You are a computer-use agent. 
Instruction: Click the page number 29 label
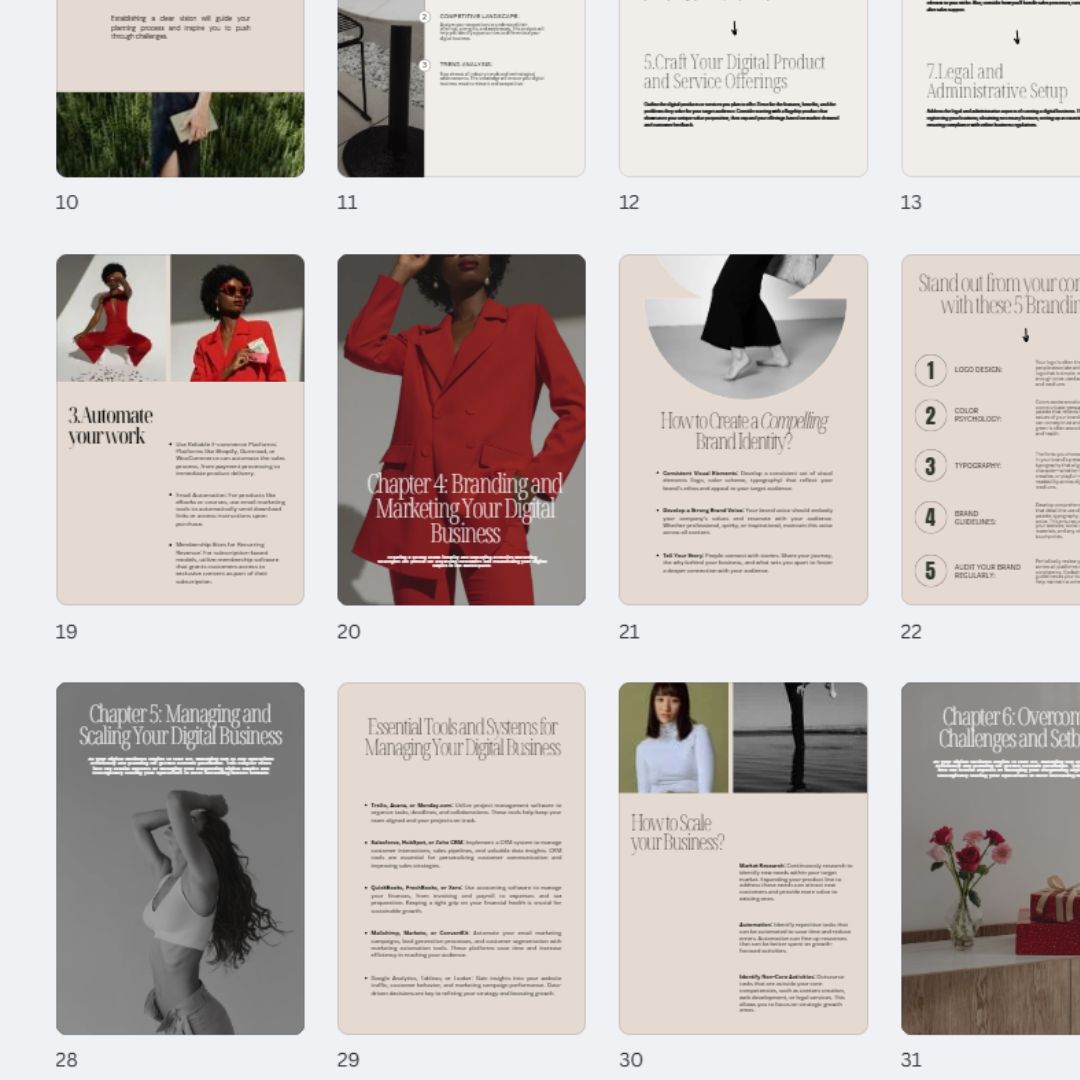(x=348, y=1059)
